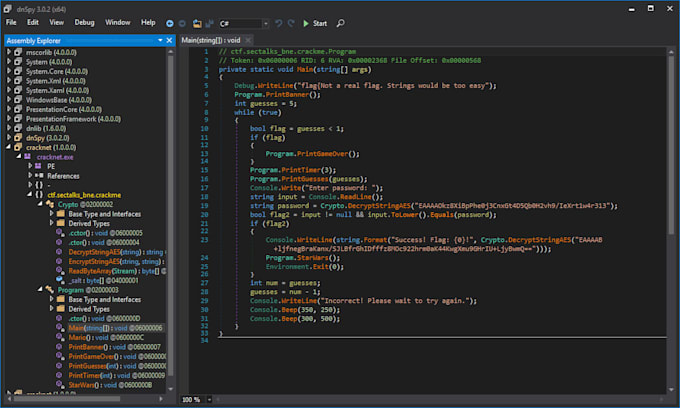Click the Main(string[]) method icon in tree
Screen dimensions: 680x408
pos(60,328)
